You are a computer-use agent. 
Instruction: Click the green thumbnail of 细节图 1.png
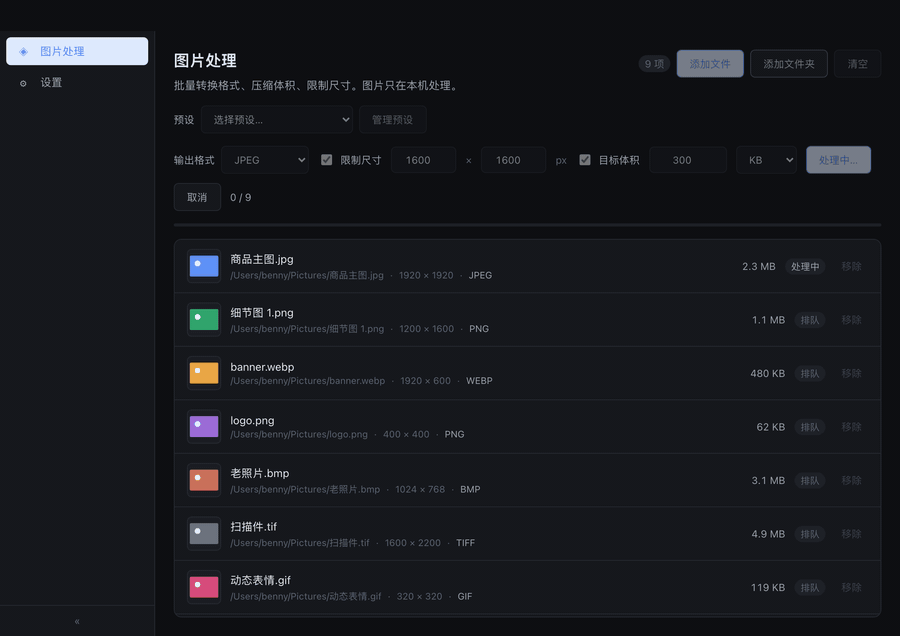click(x=204, y=320)
